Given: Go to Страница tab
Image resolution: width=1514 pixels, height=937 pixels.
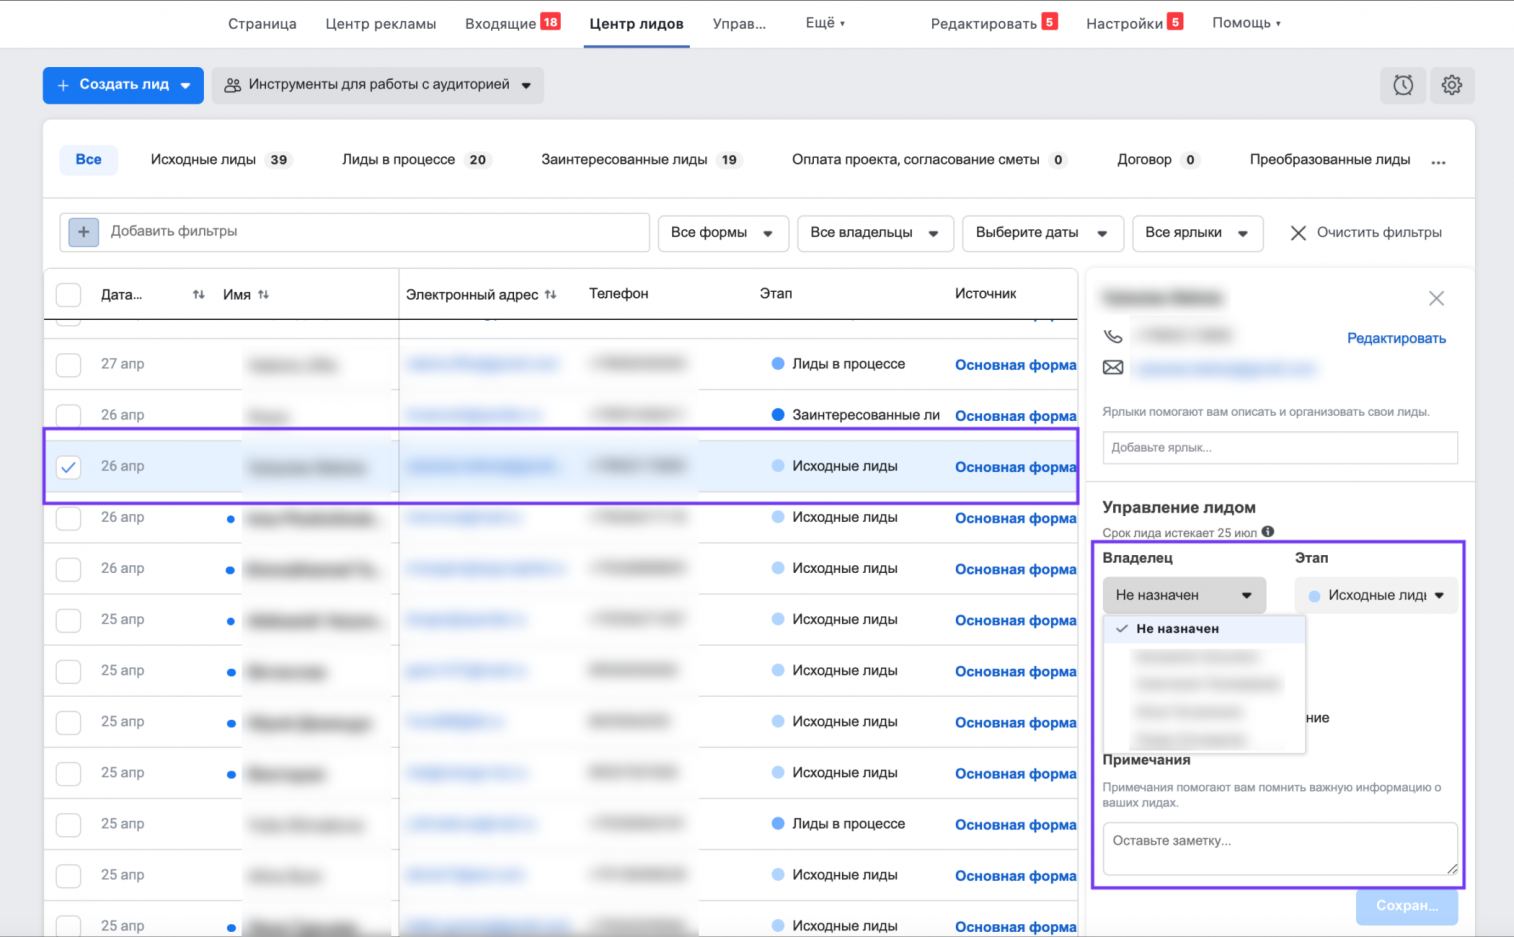Looking at the screenshot, I should pos(262,23).
